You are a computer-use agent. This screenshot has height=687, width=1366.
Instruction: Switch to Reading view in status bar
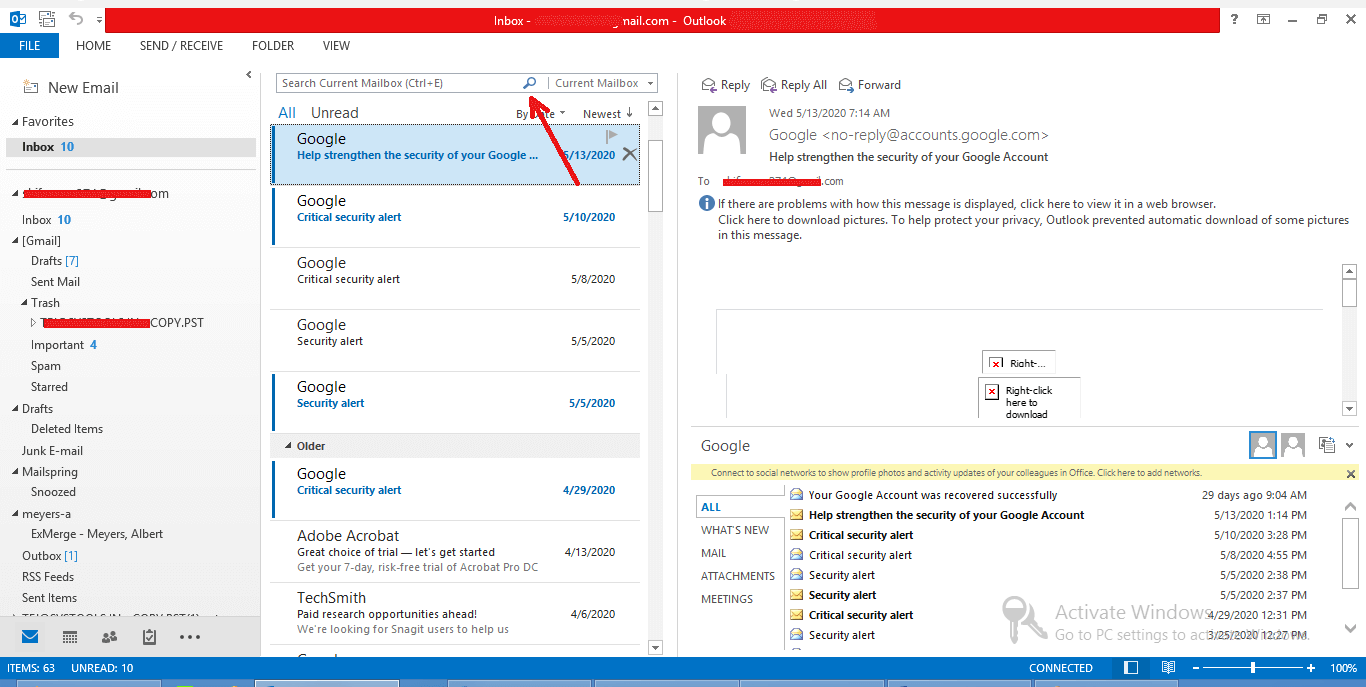coord(1168,667)
